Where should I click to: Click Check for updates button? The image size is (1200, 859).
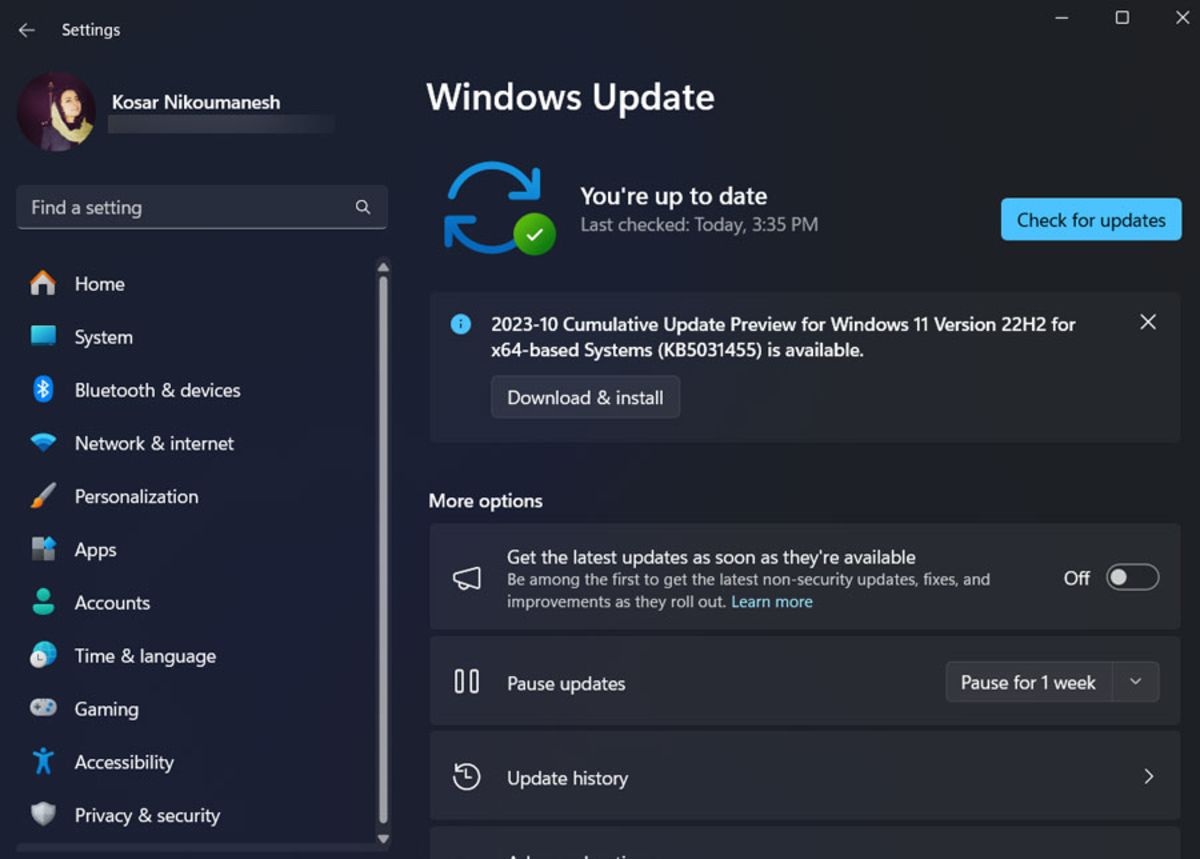[x=1091, y=220]
